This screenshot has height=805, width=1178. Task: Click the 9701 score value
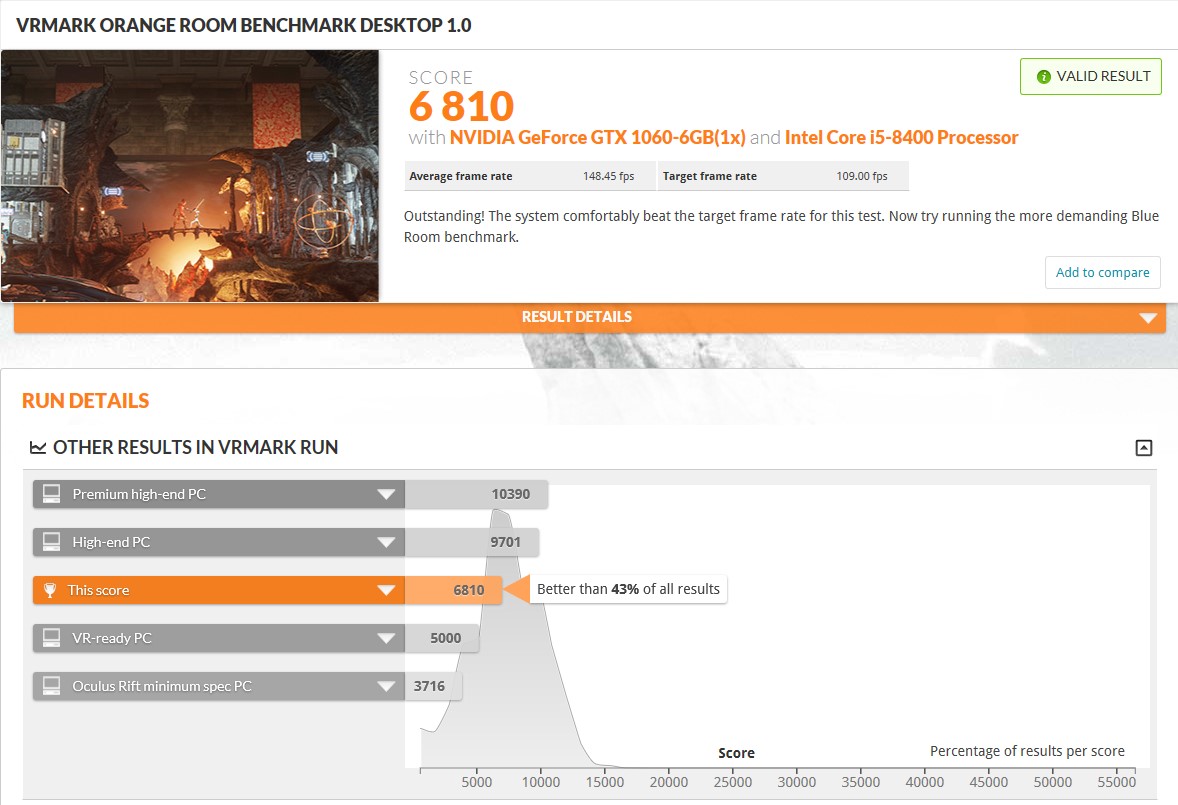[x=506, y=542]
